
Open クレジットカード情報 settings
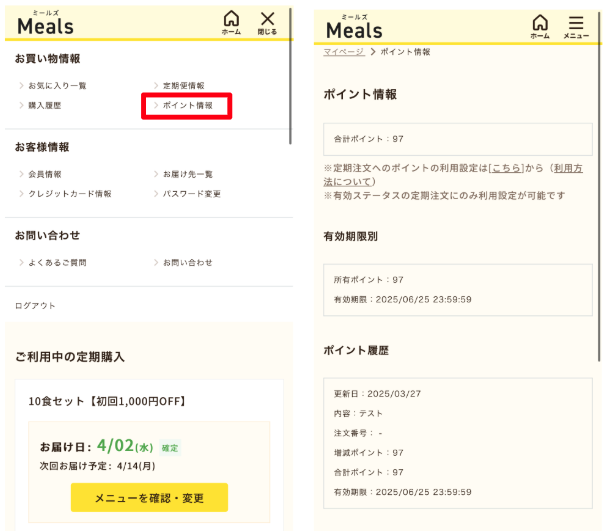click(69, 193)
